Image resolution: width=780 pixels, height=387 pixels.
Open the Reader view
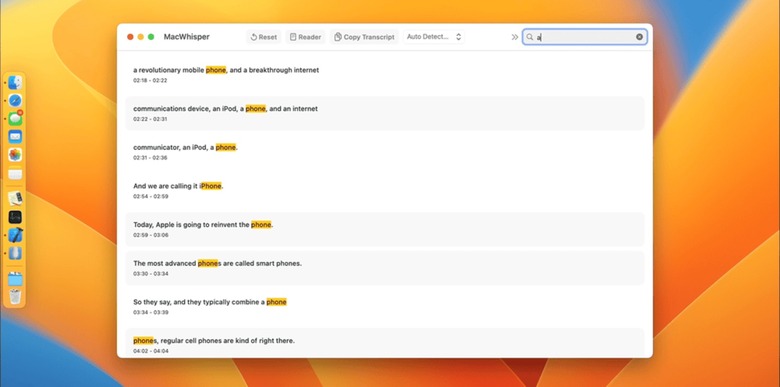click(305, 37)
